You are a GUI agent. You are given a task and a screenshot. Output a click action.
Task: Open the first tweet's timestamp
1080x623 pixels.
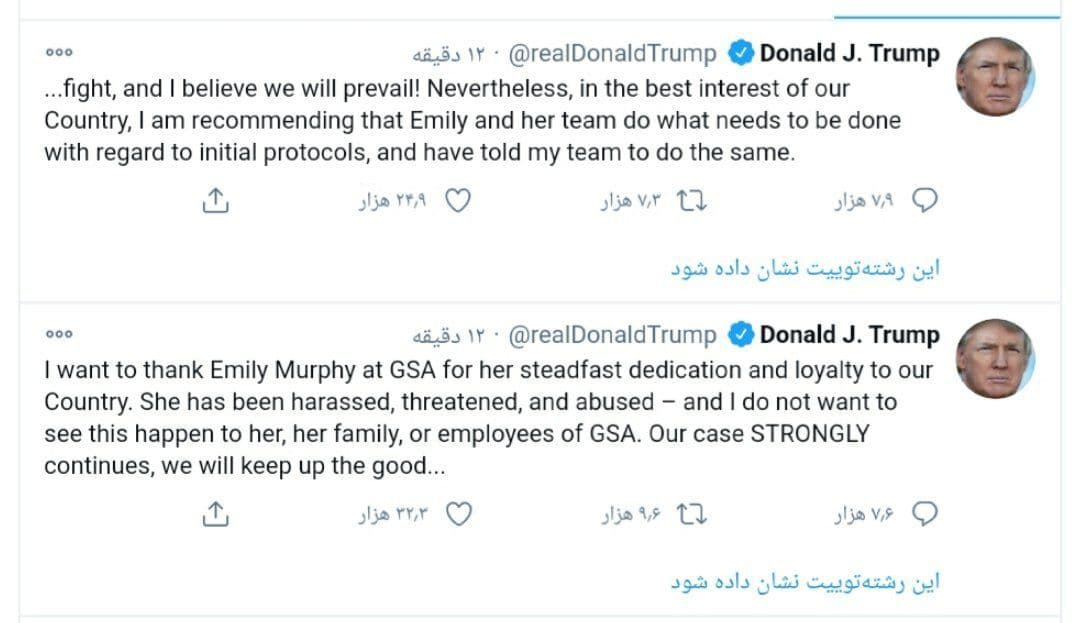pyautogui.click(x=448, y=54)
